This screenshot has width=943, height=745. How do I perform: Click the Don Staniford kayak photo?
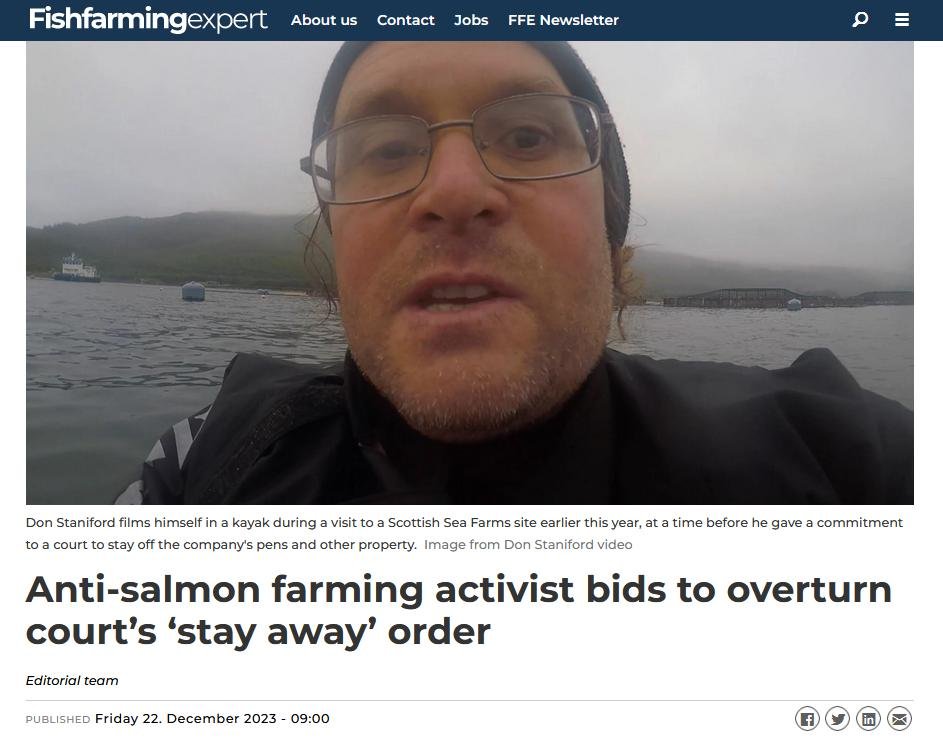click(470, 272)
